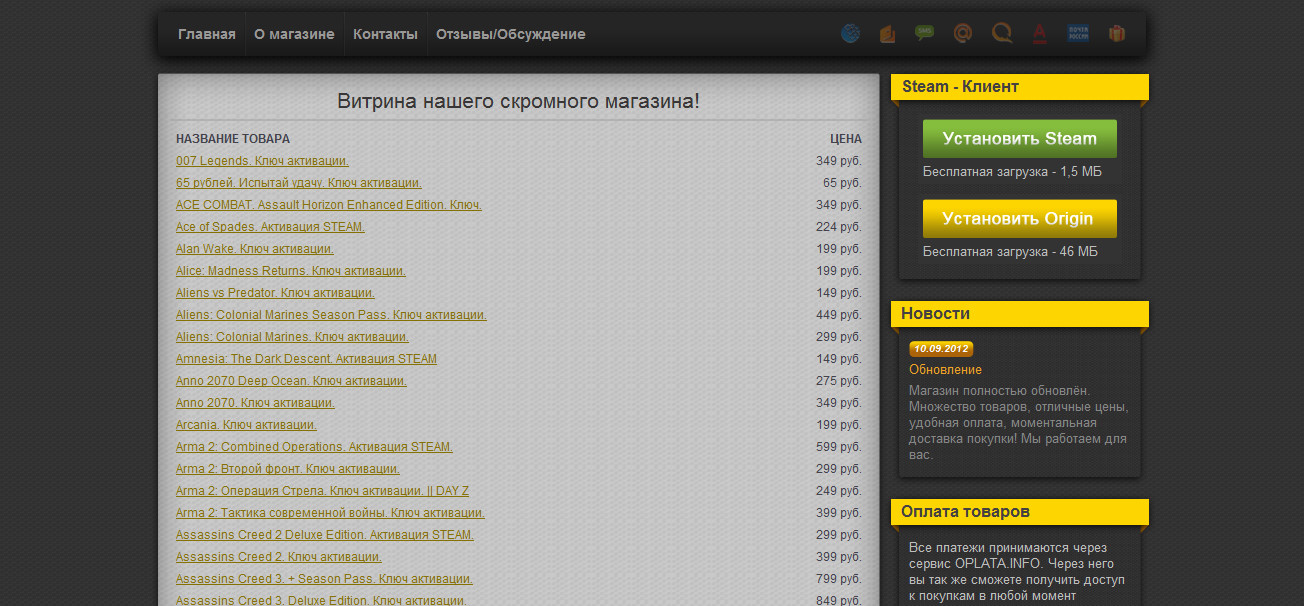Click the Бесплатная загрузка - 46 МБ text

click(x=1010, y=252)
